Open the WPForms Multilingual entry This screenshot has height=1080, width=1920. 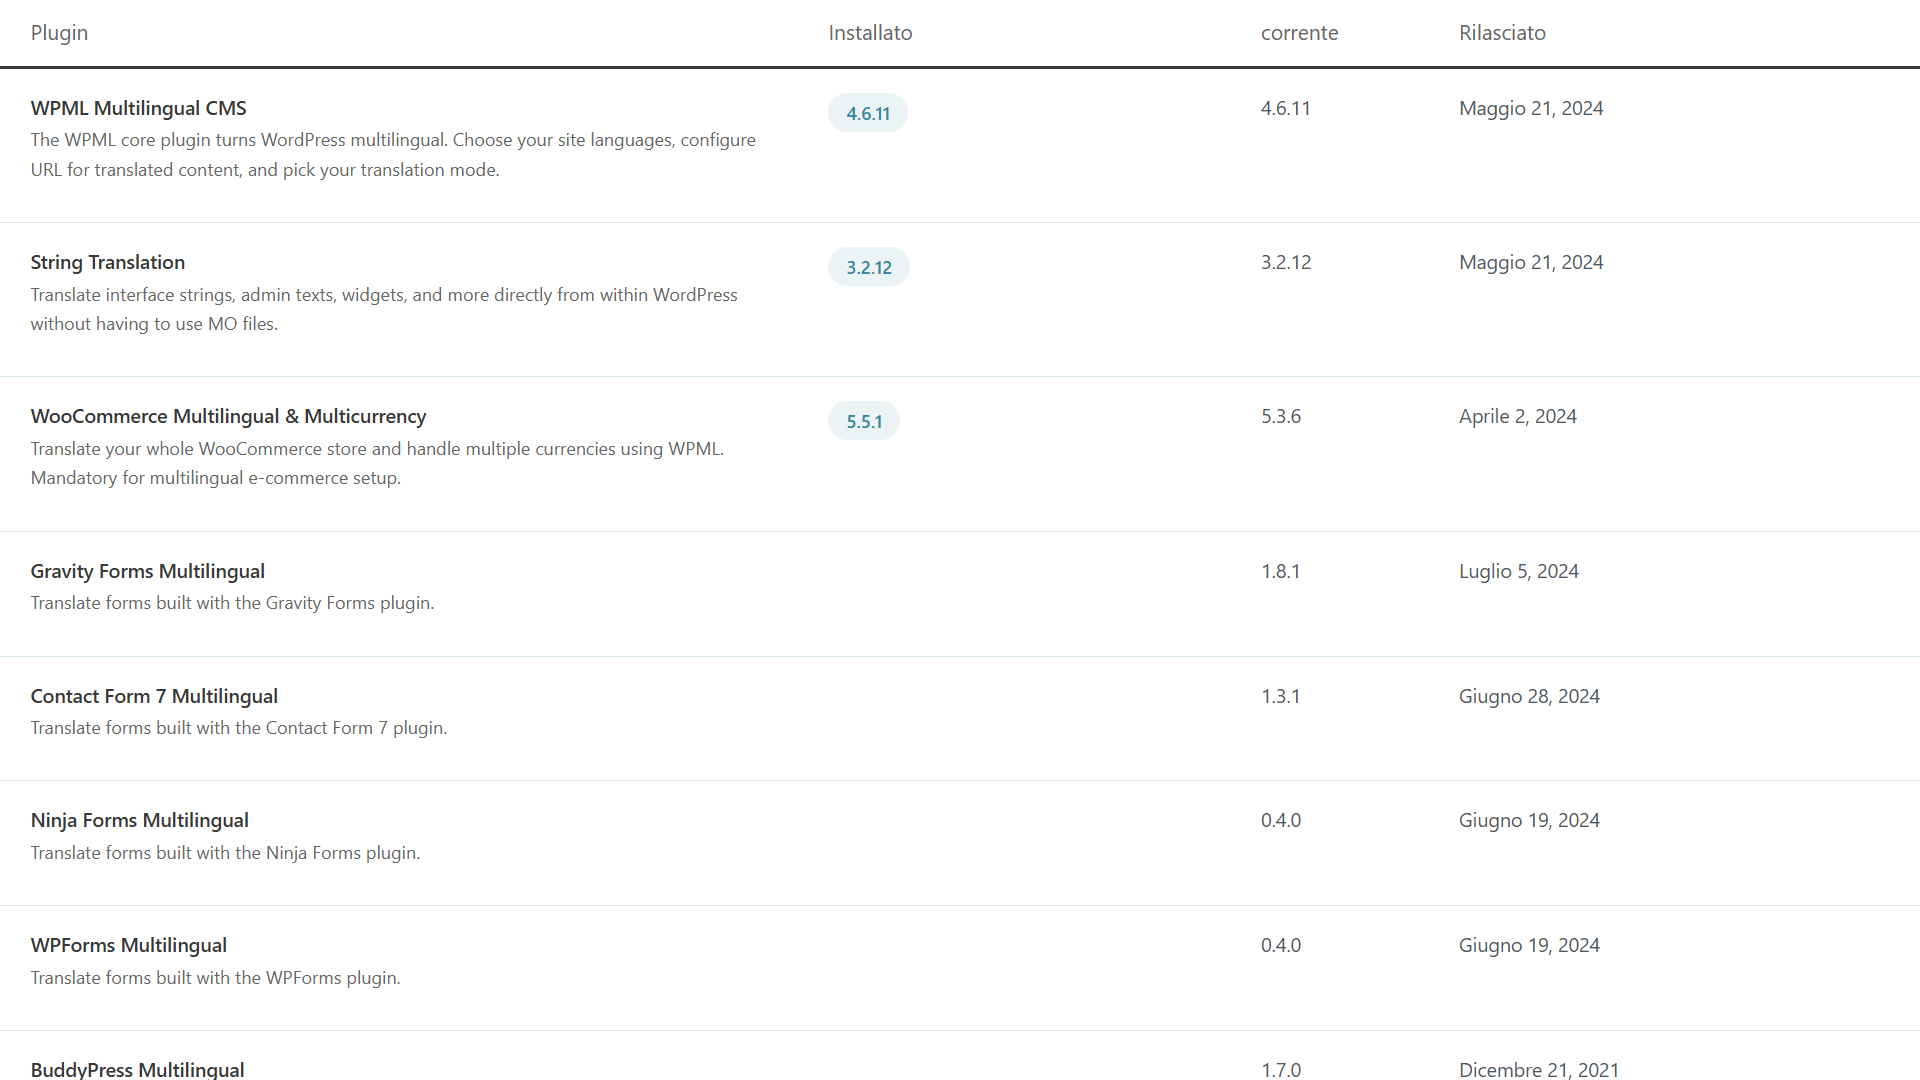coord(128,945)
